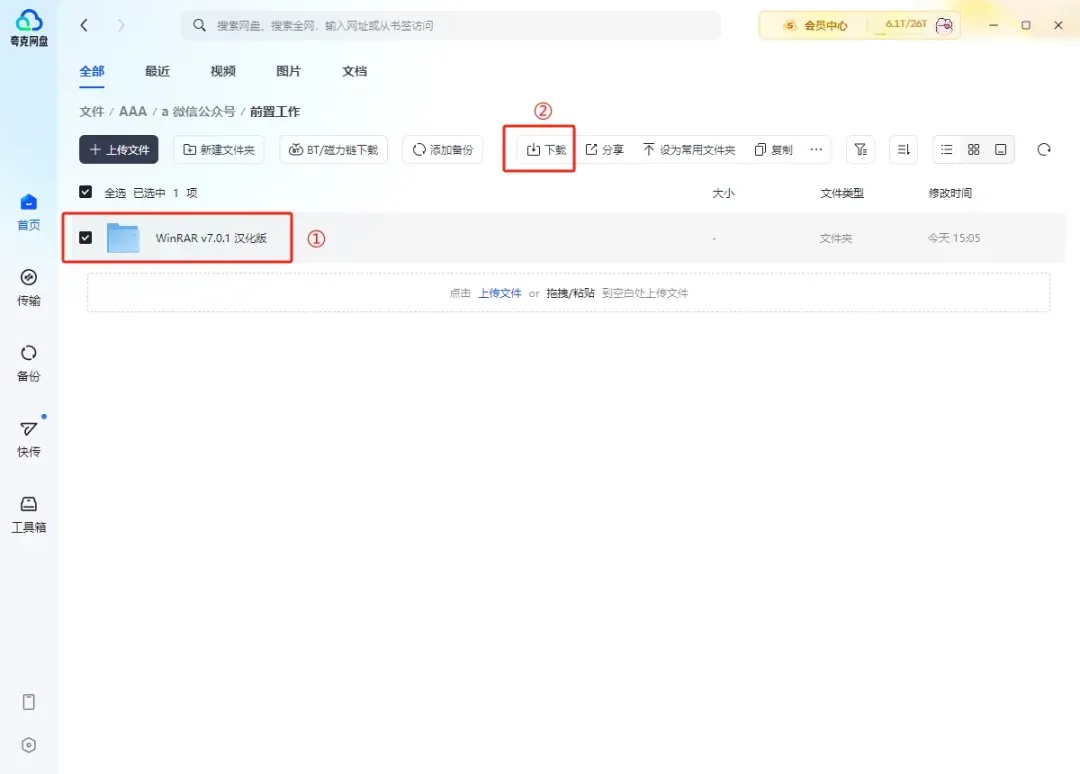This screenshot has width=1080, height=774.
Task: Open BT/磁力链下载 magnet download
Action: click(x=333, y=149)
